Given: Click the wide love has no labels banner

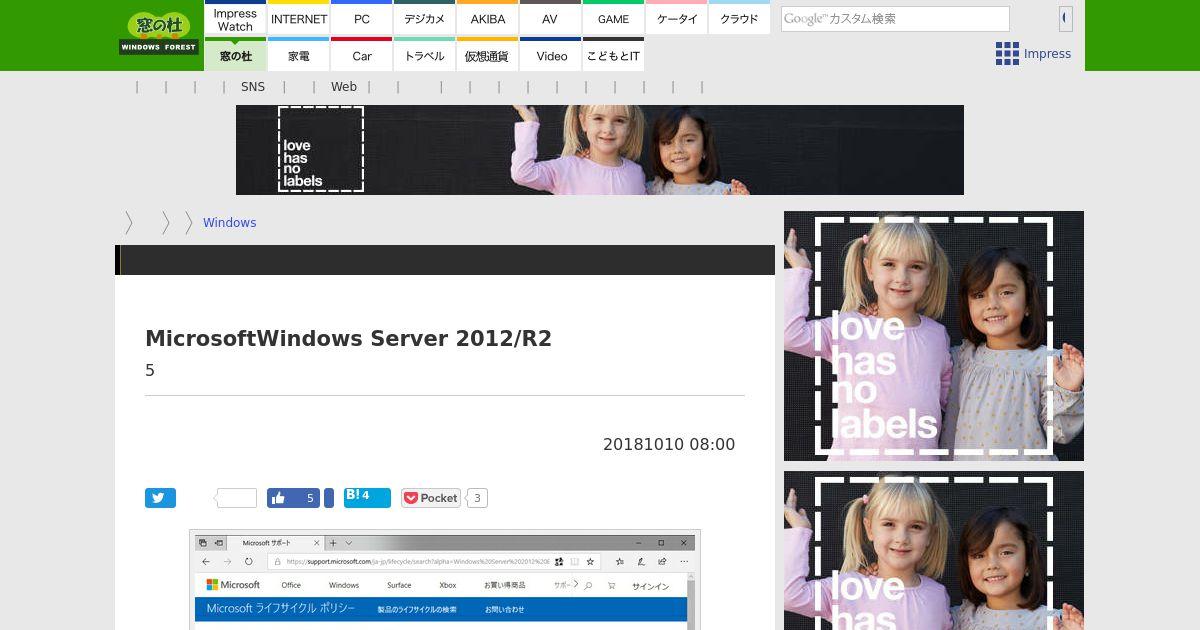Looking at the screenshot, I should click(600, 150).
